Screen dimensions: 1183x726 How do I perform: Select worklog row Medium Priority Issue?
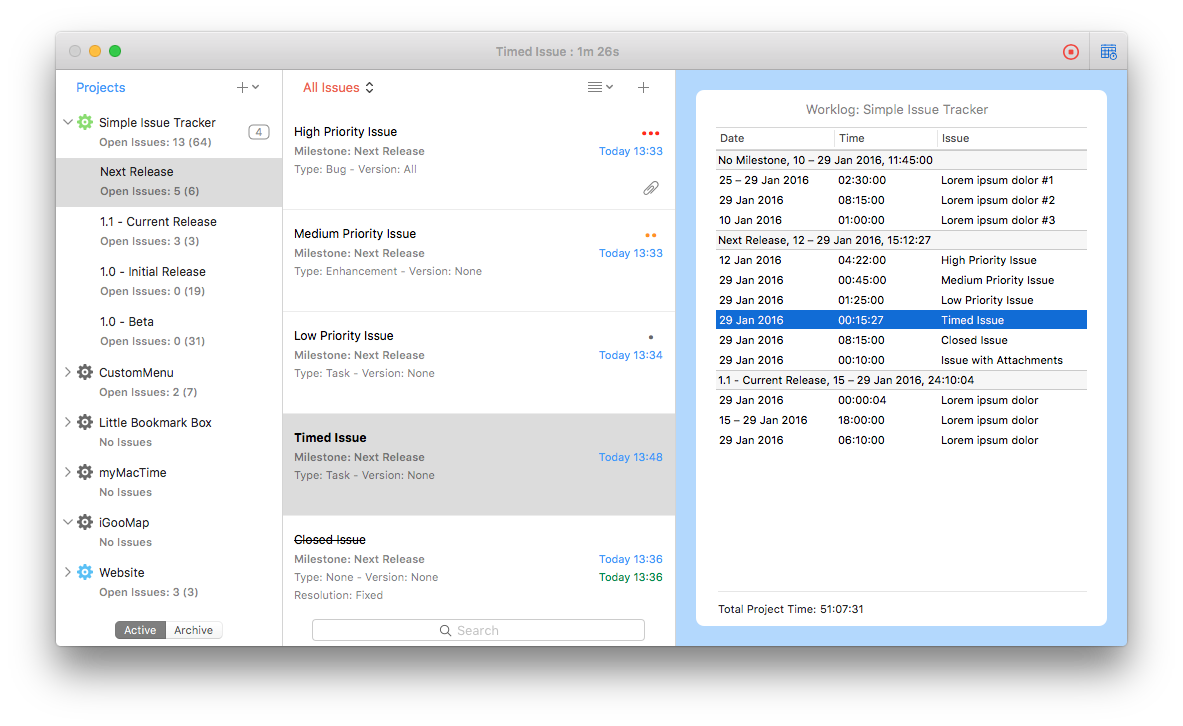(x=901, y=280)
